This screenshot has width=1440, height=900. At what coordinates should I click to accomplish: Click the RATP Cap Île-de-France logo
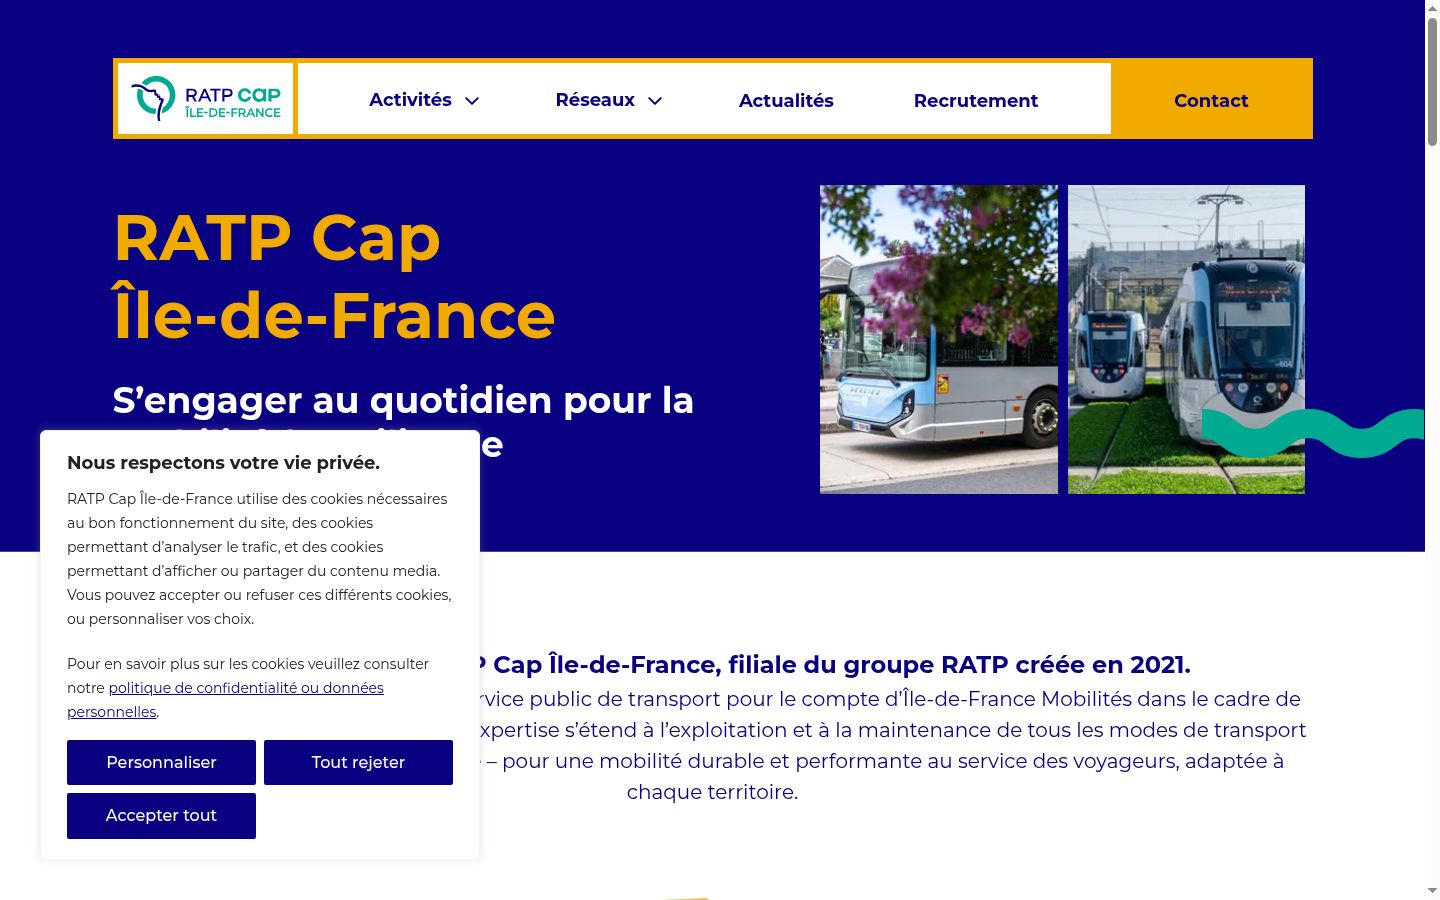pyautogui.click(x=206, y=99)
